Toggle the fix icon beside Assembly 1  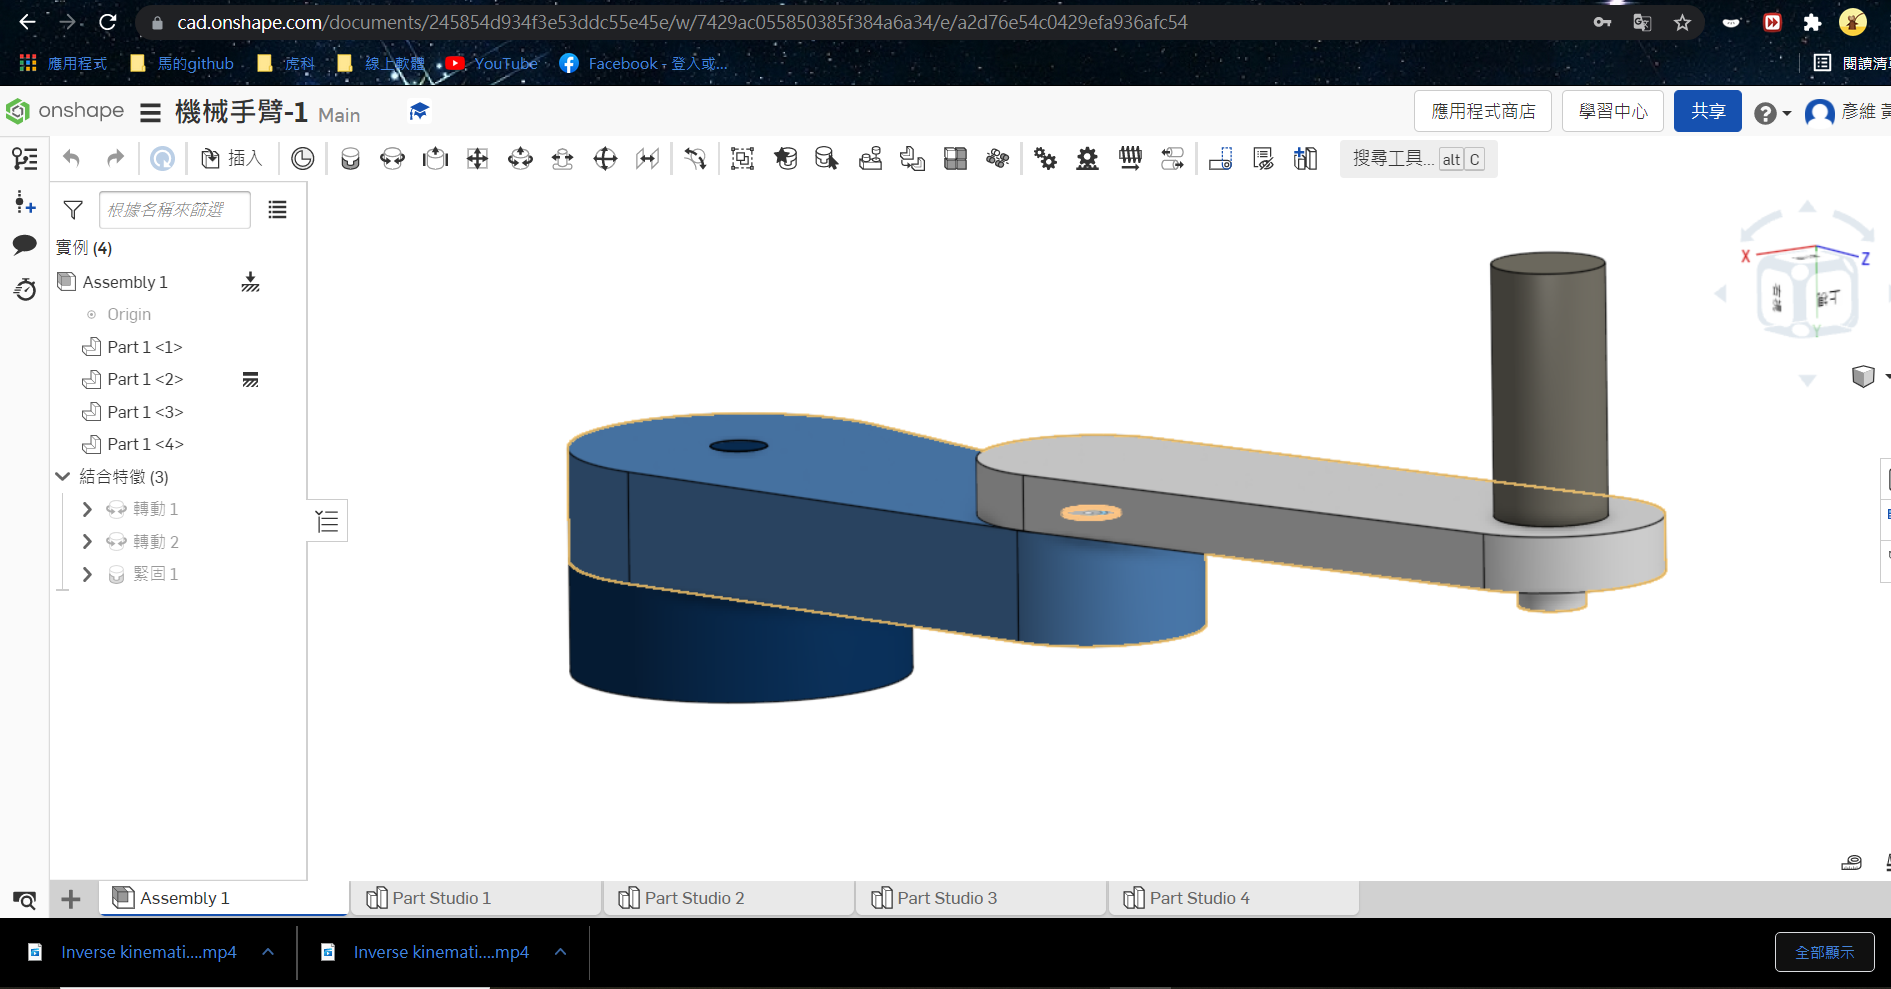250,282
